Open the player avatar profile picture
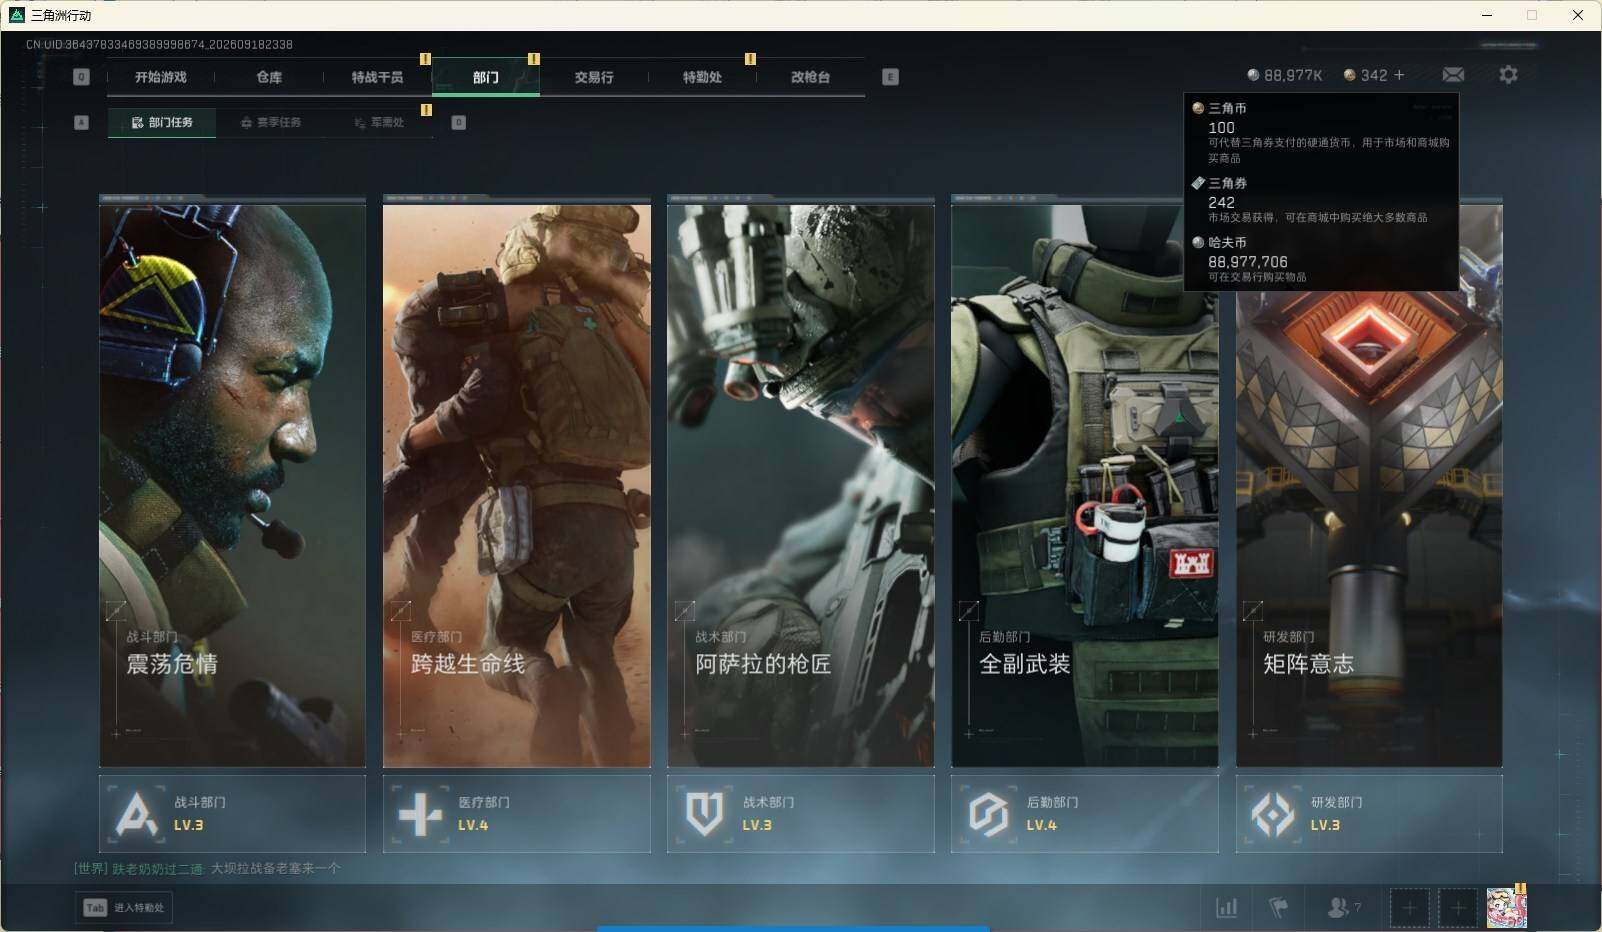This screenshot has width=1602, height=932. point(1506,908)
